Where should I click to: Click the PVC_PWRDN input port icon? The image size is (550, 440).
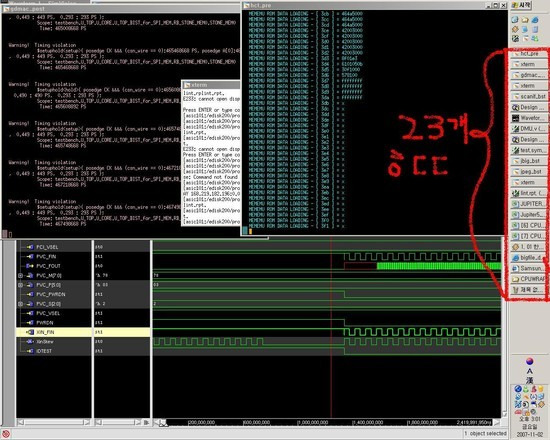pos(30,294)
